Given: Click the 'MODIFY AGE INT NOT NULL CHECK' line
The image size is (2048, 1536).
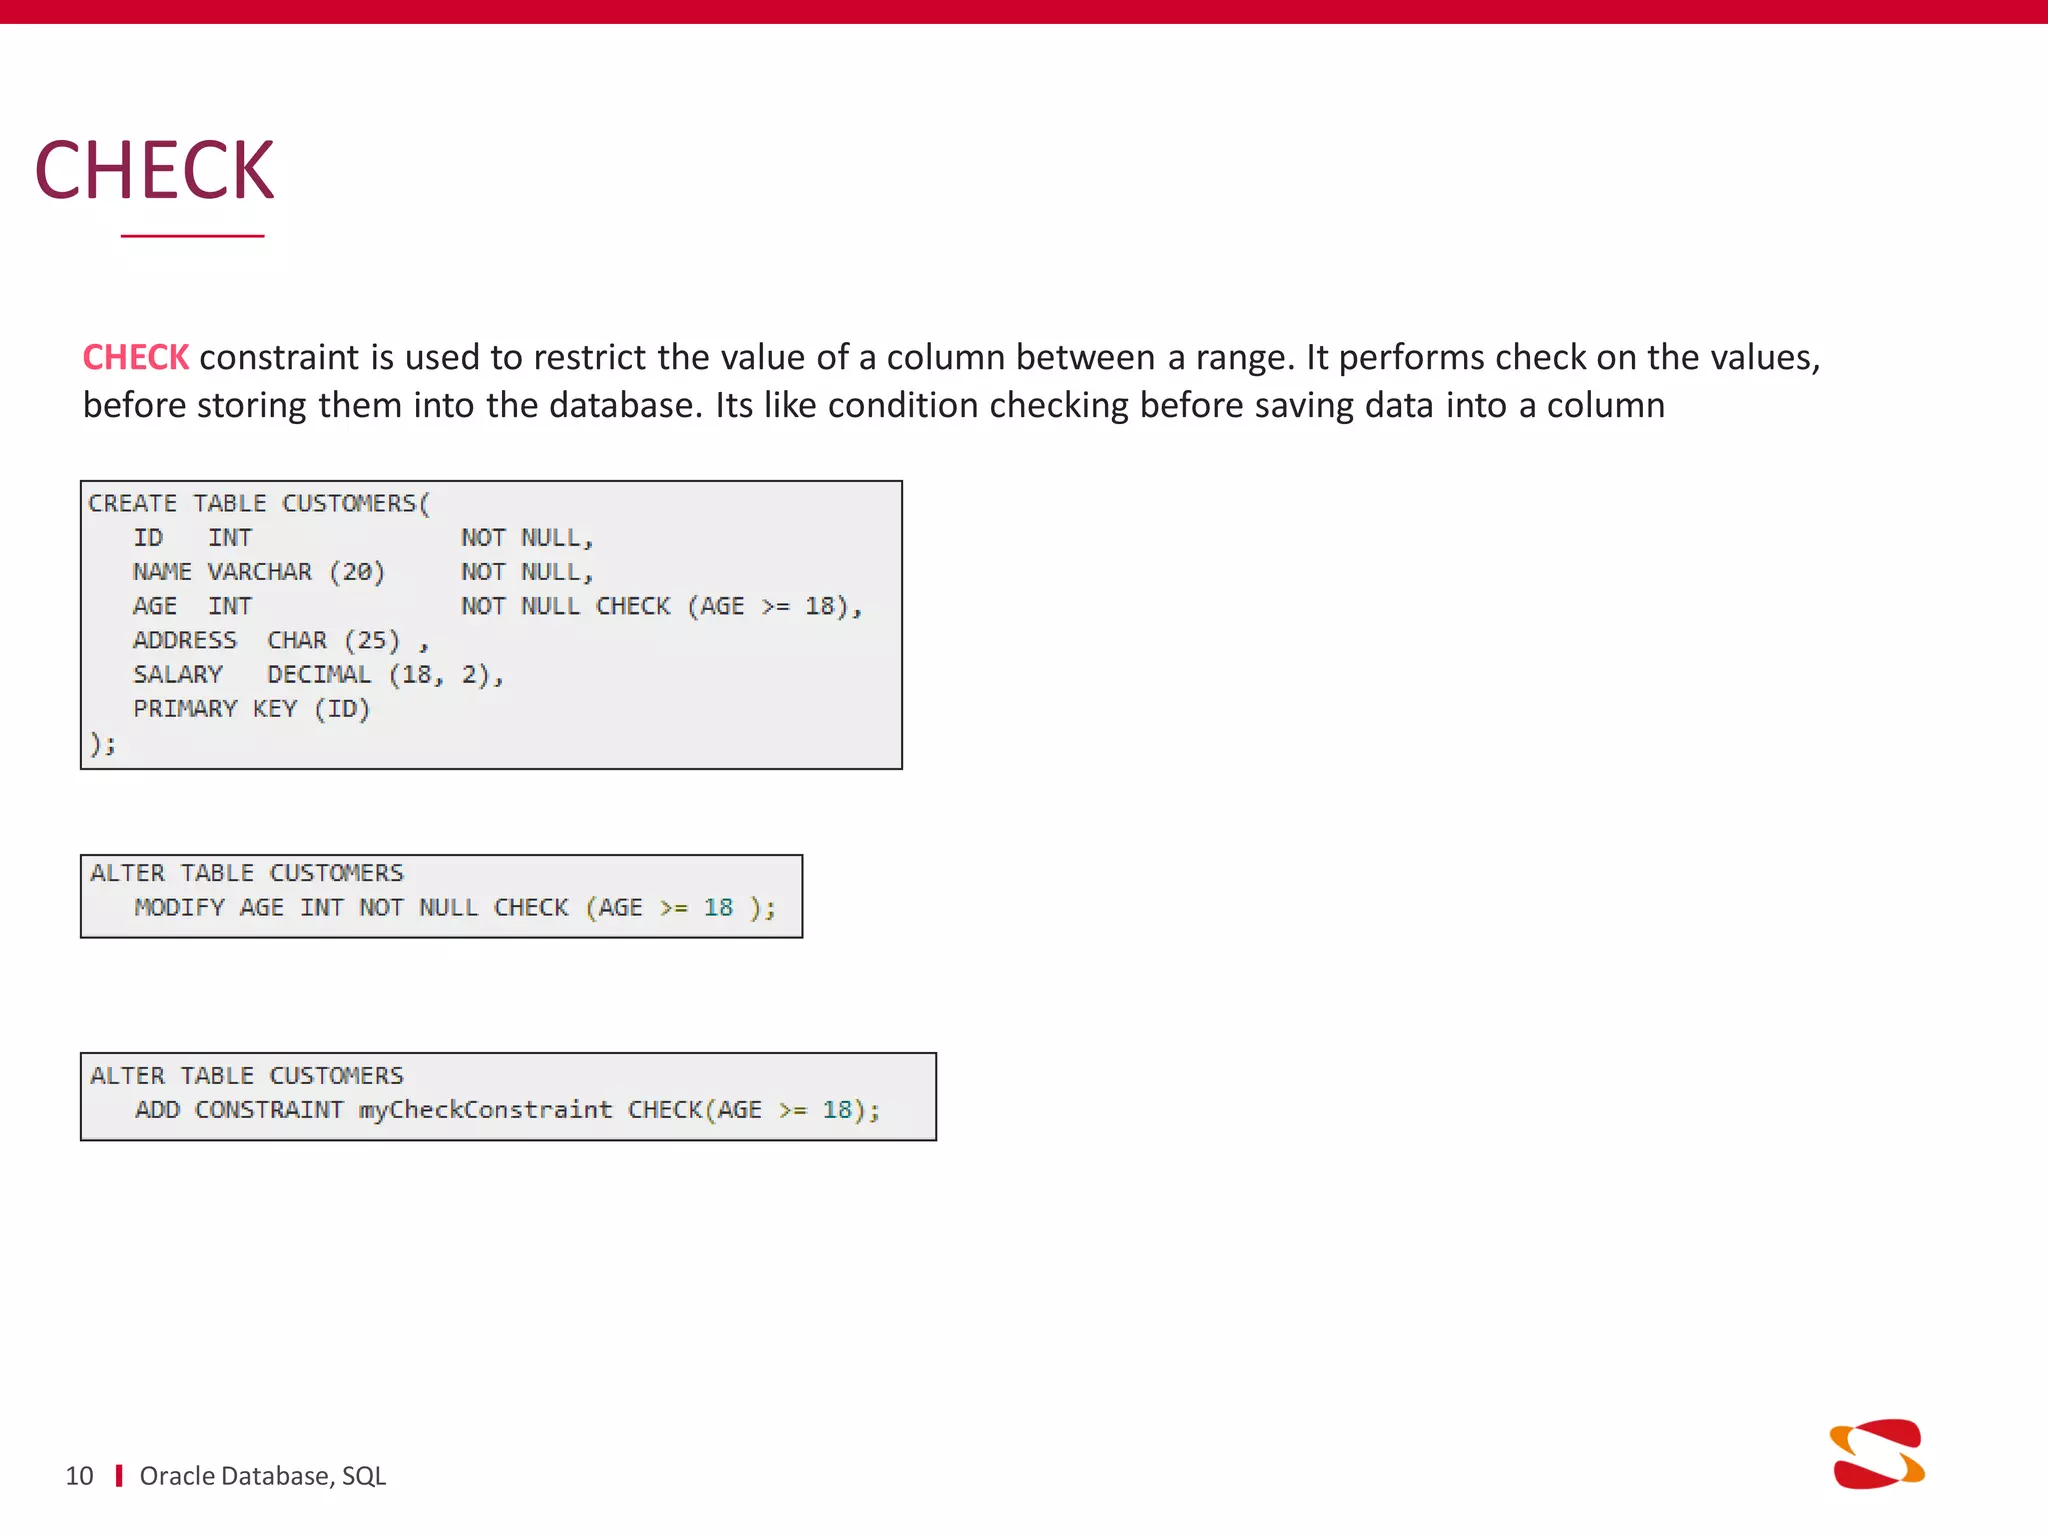Looking at the screenshot, I should (455, 907).
